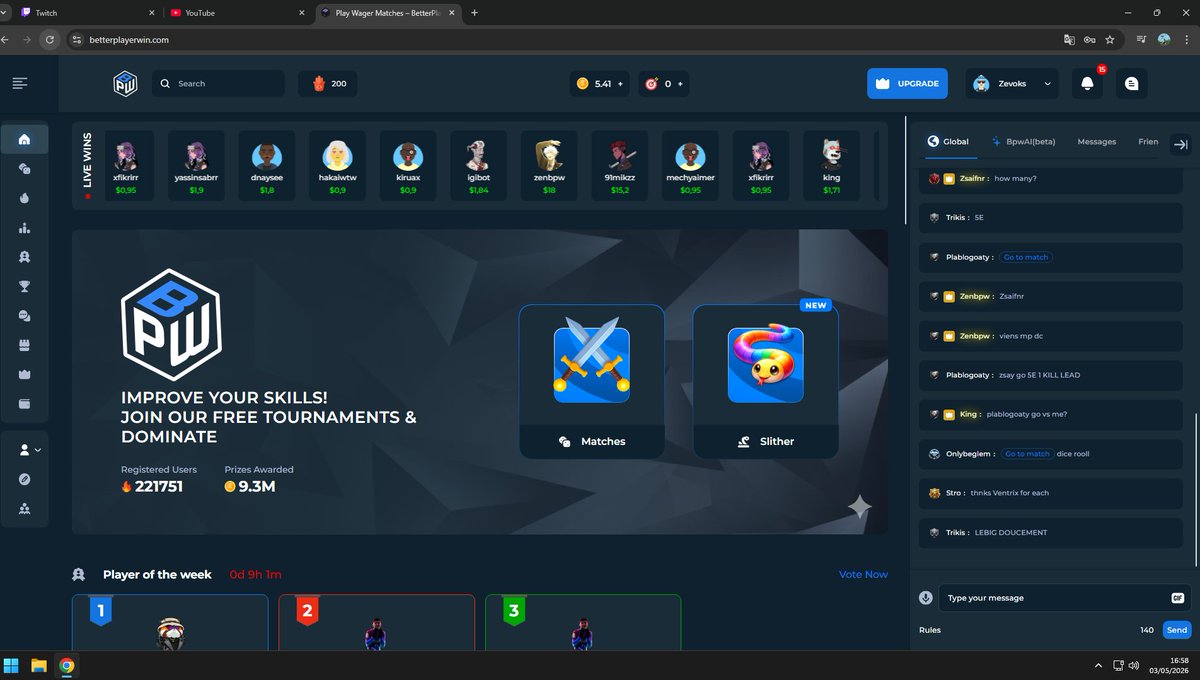Select the Home icon in left sidebar

24,139
